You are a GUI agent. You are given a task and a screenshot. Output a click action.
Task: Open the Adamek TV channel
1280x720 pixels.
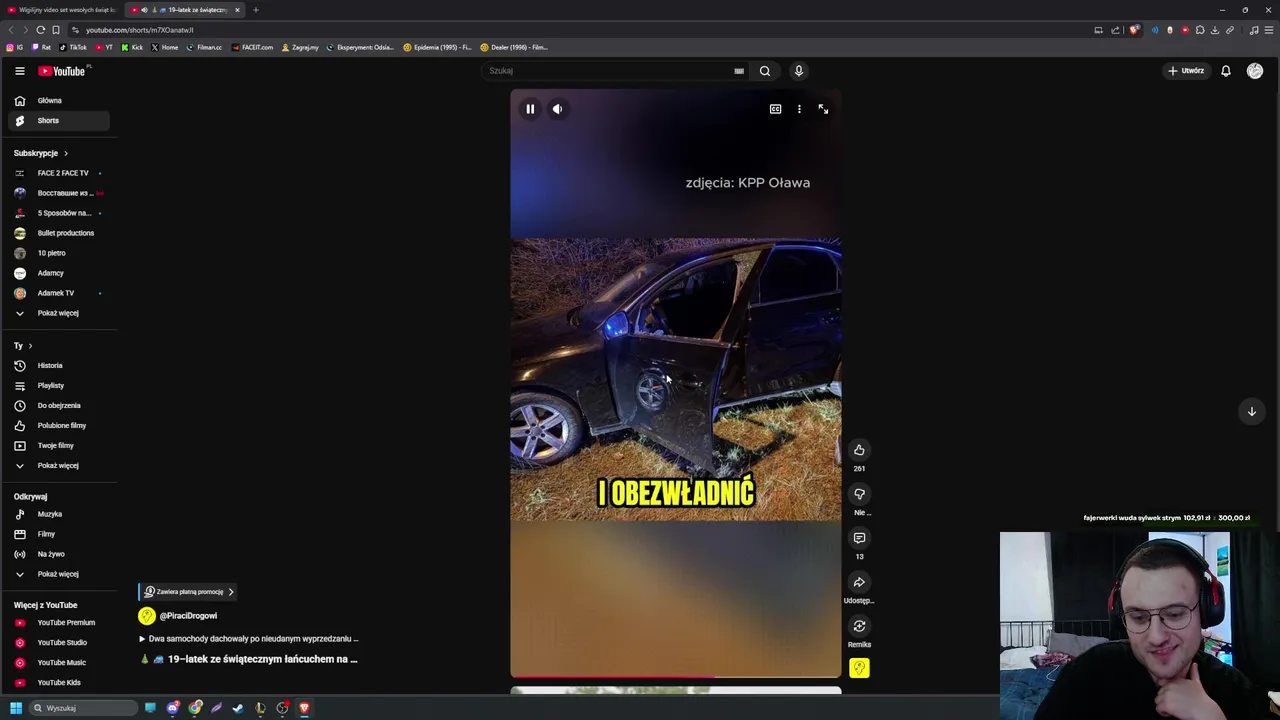pyautogui.click(x=59, y=293)
